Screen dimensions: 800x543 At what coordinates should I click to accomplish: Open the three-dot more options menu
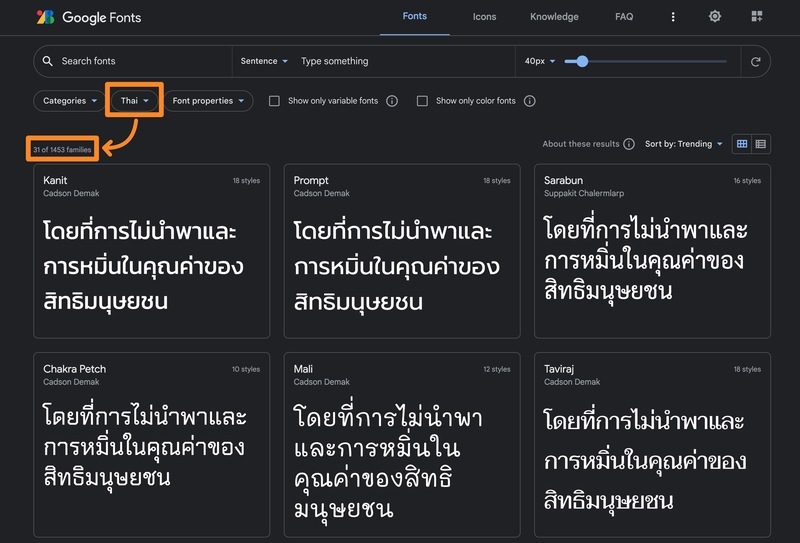coord(673,17)
